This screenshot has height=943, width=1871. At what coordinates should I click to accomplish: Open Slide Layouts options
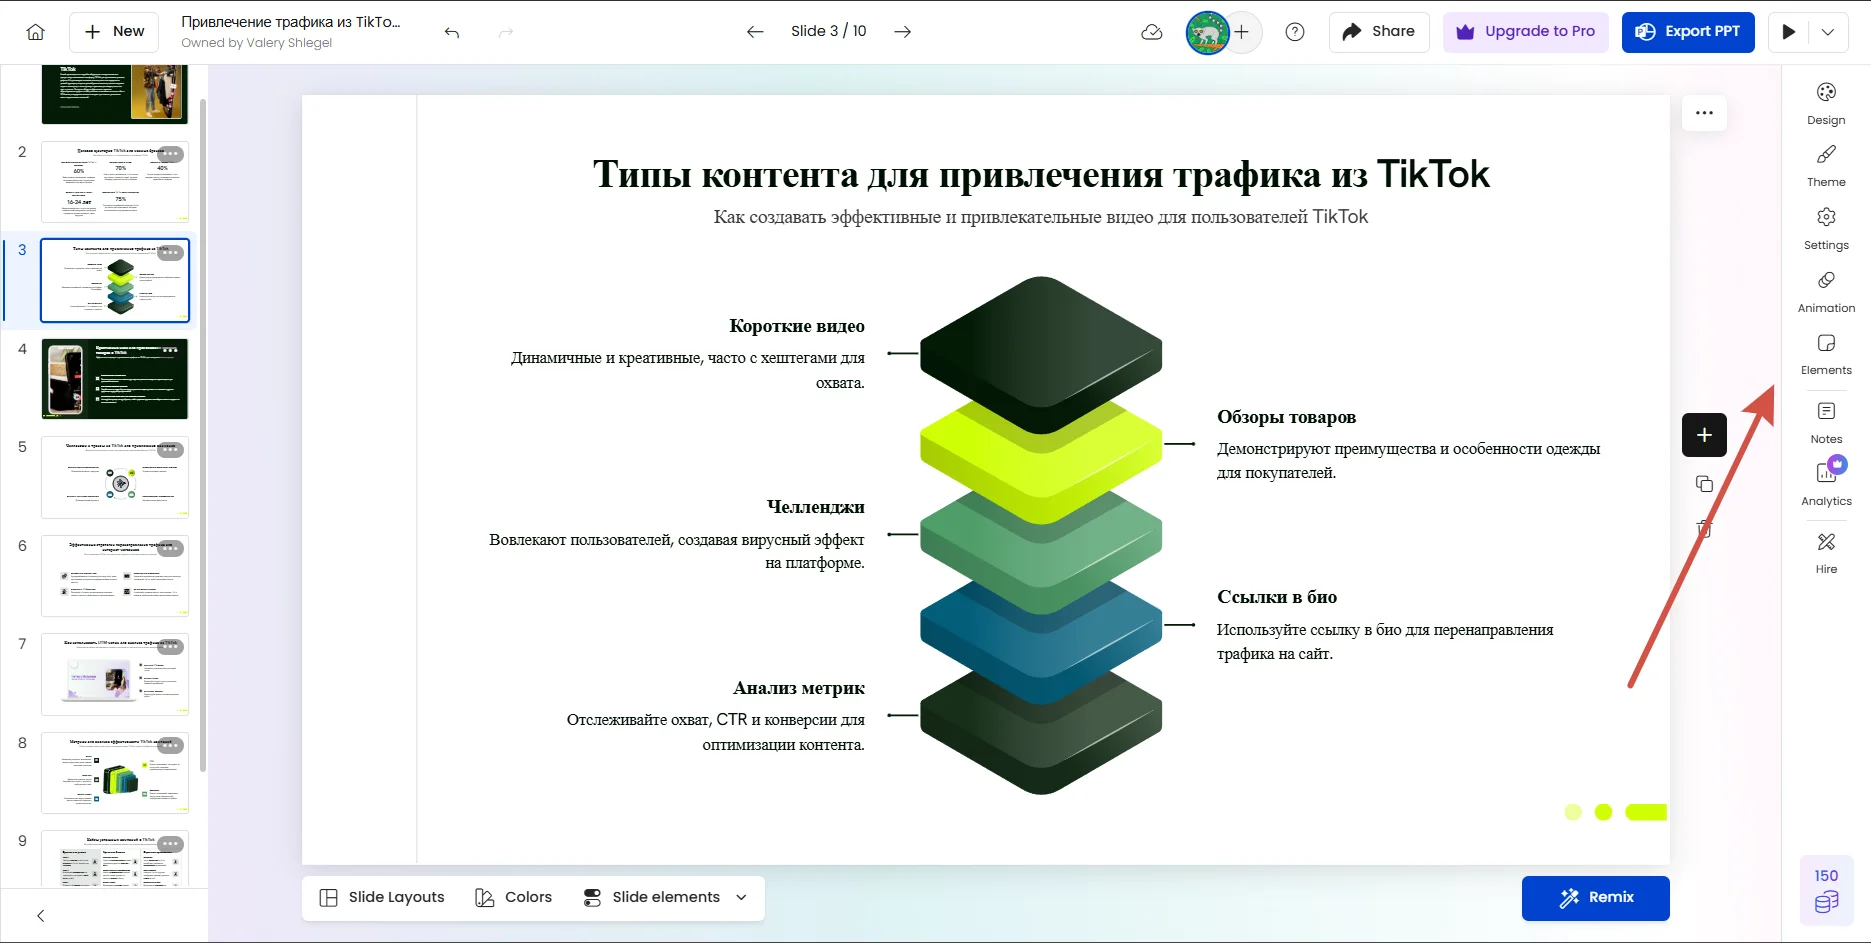pos(382,898)
